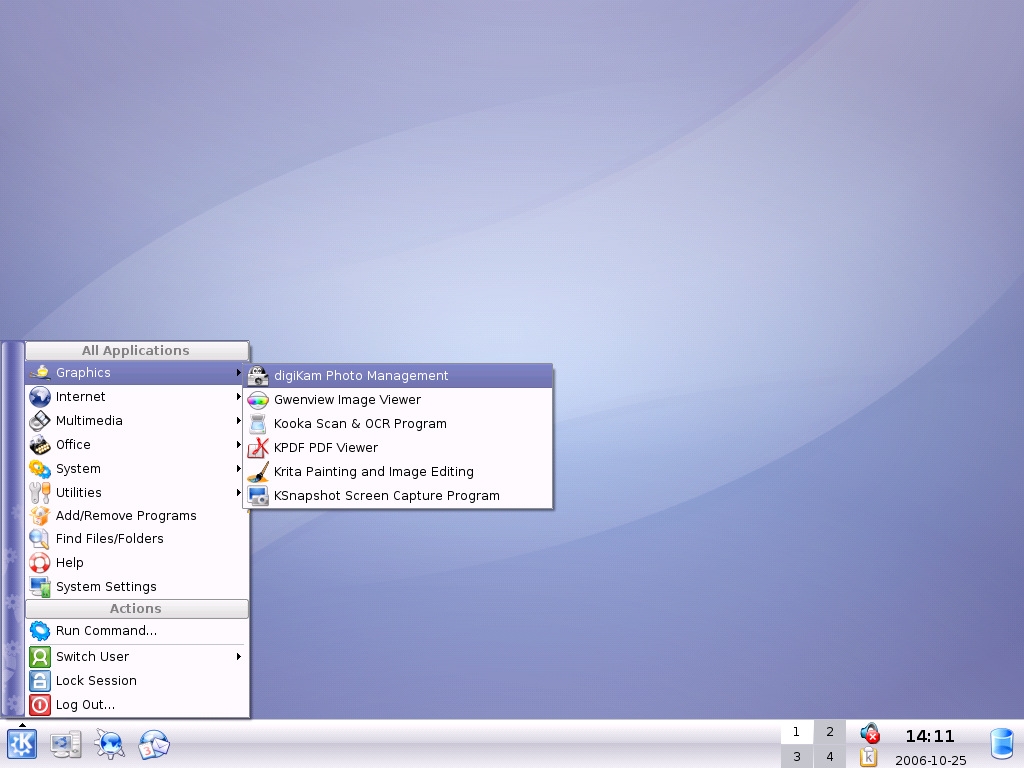1024x768 pixels.
Task: Click the System Settings monitor icon
Action: point(40,587)
